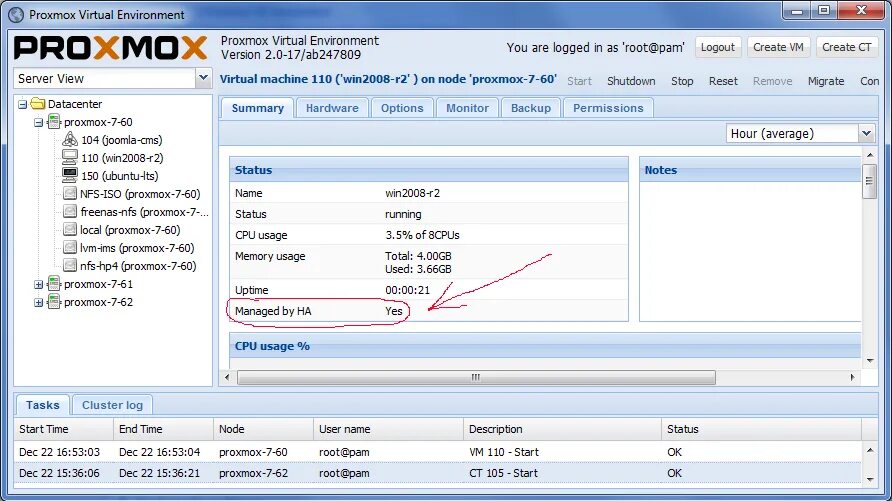Image resolution: width=892 pixels, height=501 pixels.
Task: Expand the proxmox-7-62 node
Action: pos(38,303)
